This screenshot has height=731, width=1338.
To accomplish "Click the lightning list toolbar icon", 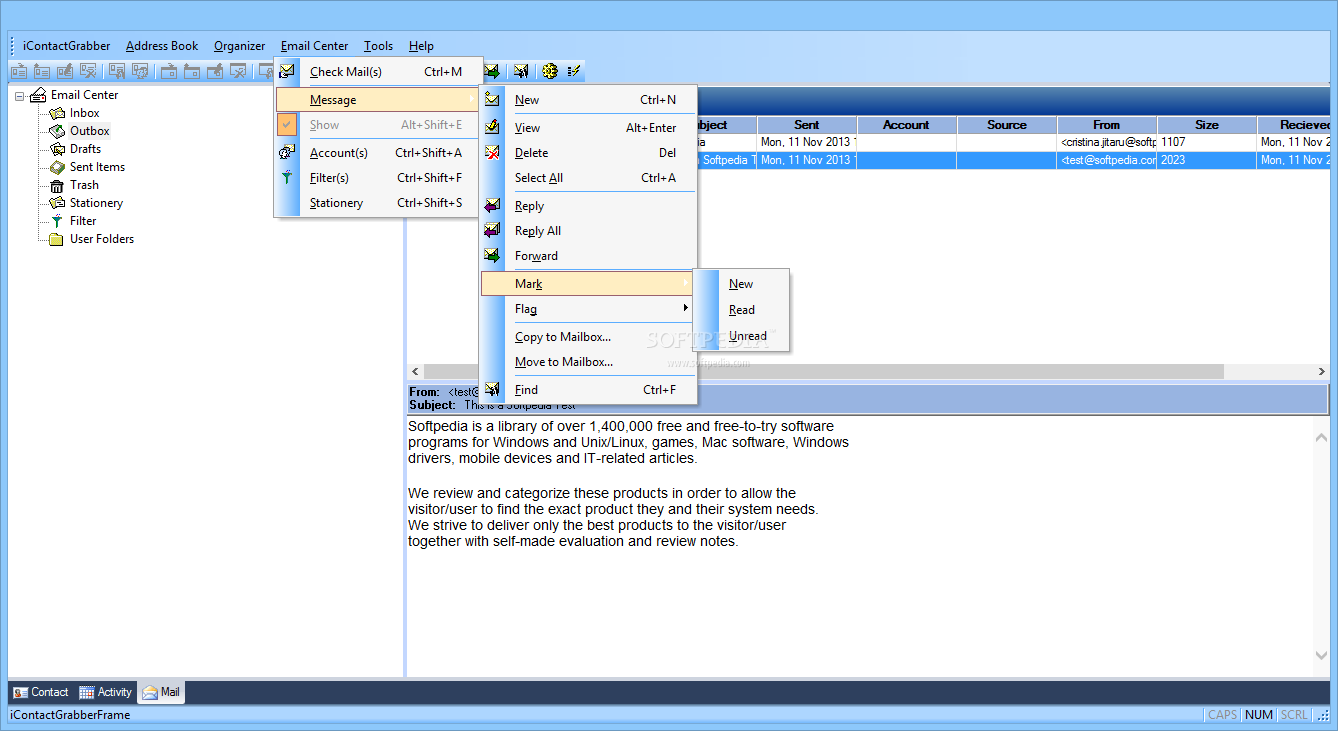I will coord(574,71).
